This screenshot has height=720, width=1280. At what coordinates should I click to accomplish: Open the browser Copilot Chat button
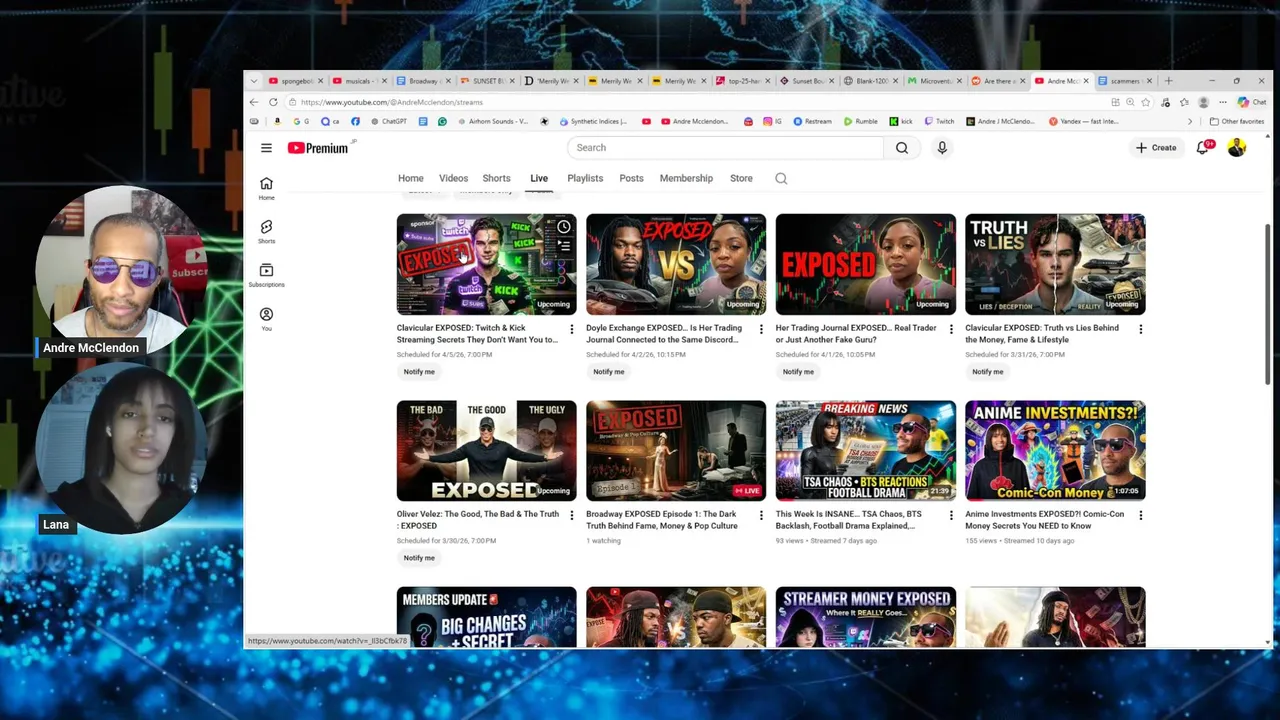click(x=1252, y=102)
